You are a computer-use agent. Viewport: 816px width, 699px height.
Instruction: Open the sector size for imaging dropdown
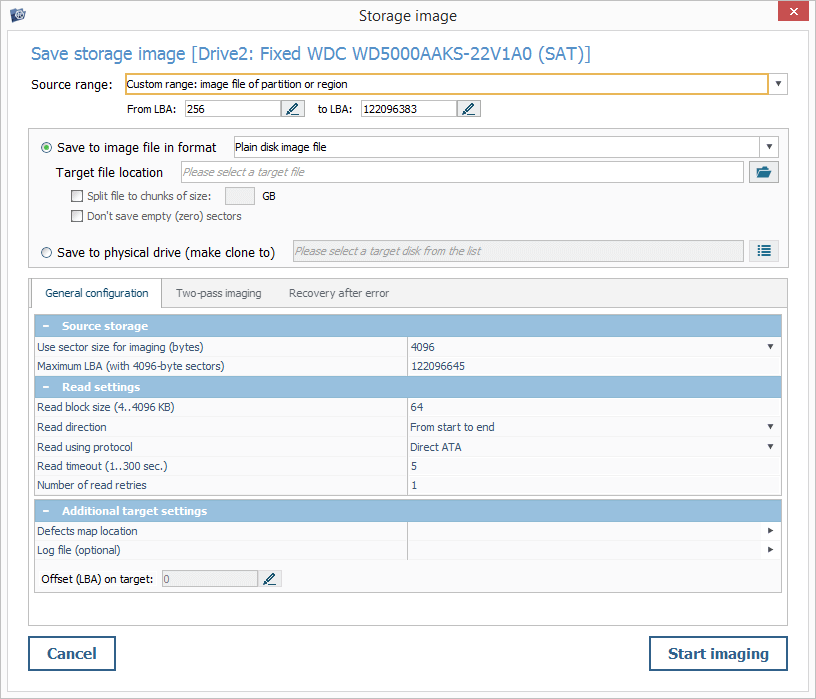(x=770, y=347)
